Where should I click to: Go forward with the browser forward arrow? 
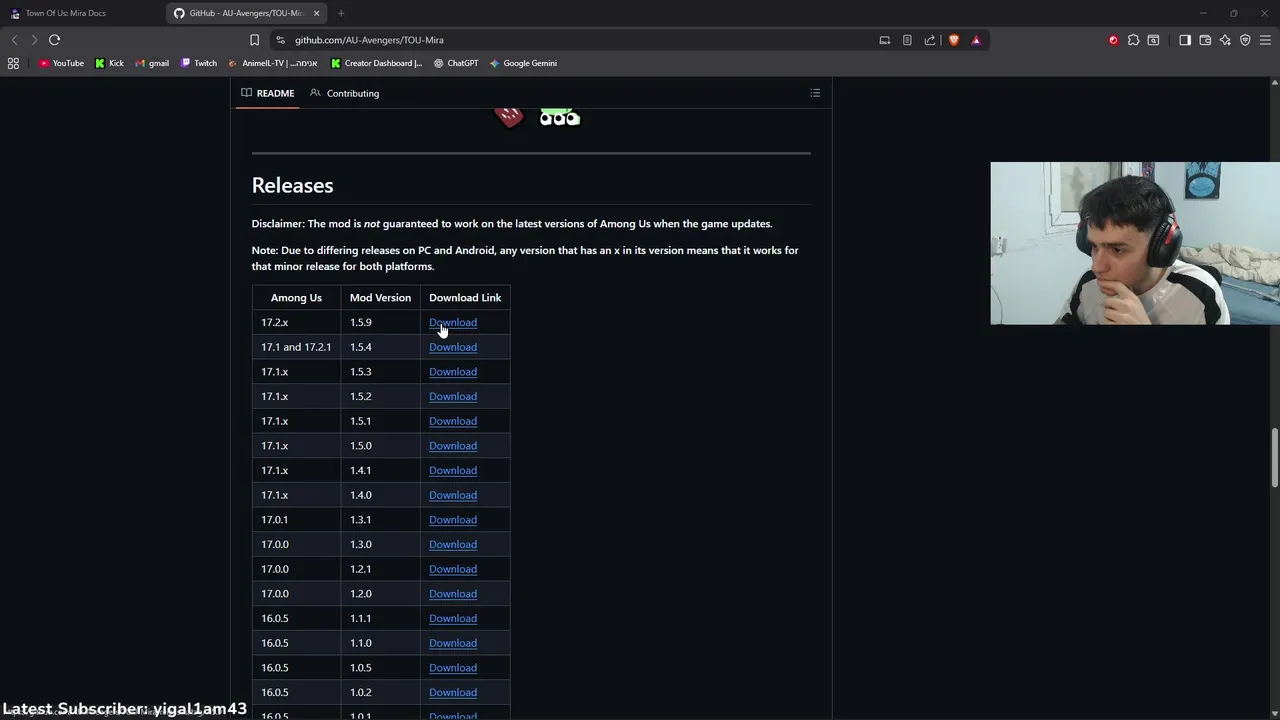34,40
